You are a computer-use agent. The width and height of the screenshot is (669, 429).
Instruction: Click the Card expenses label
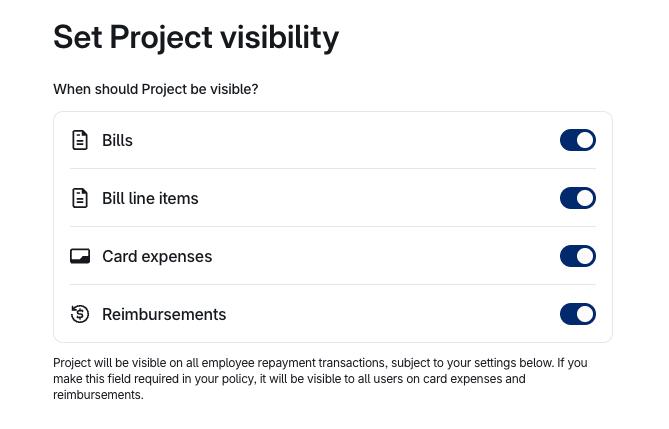[x=157, y=257]
